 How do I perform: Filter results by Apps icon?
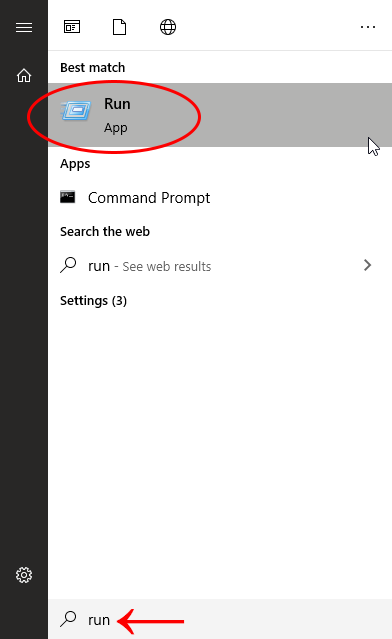pos(72,27)
